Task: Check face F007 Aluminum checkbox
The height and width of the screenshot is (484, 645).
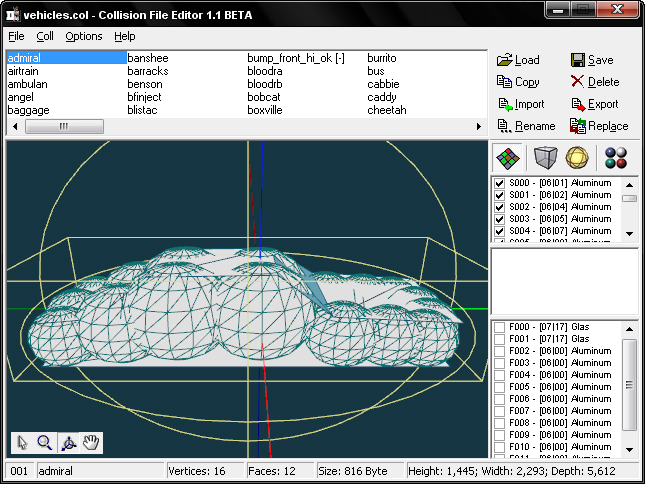Action: tap(499, 411)
